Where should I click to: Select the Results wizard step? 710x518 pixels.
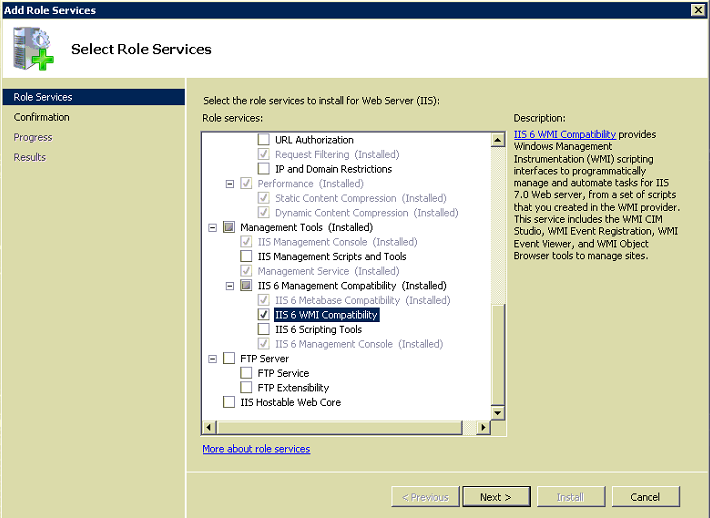click(29, 157)
